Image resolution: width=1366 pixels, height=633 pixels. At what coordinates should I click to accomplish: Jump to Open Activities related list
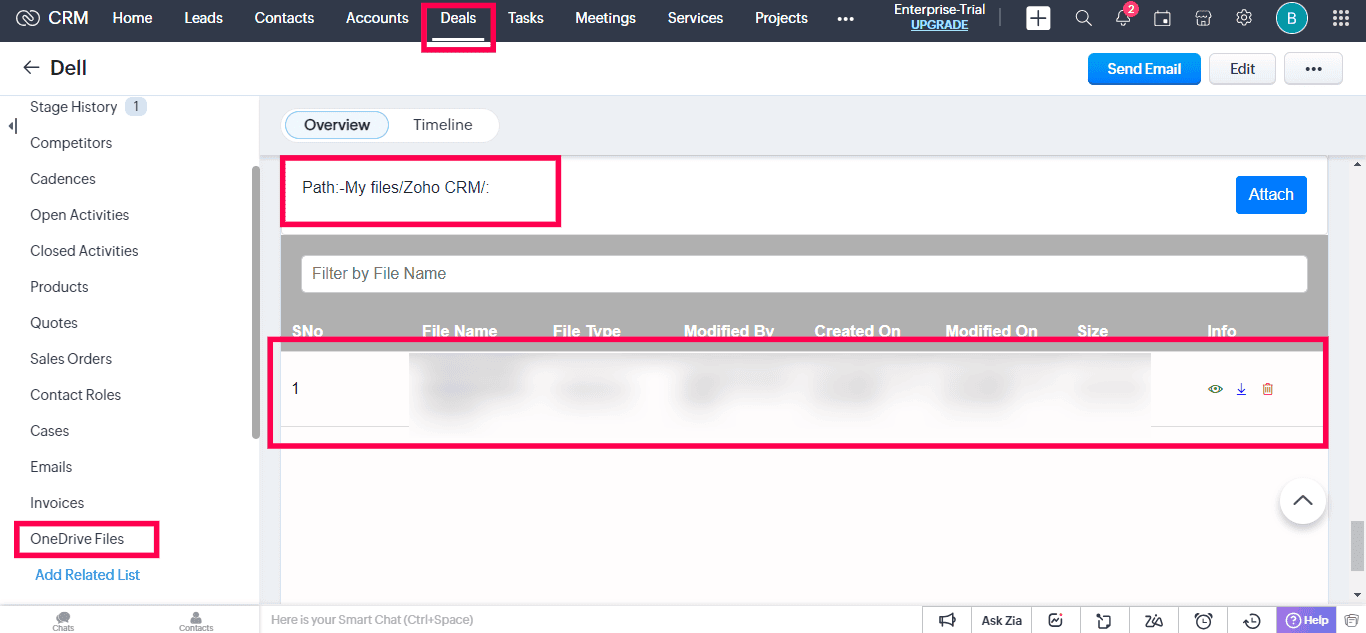[x=79, y=215]
